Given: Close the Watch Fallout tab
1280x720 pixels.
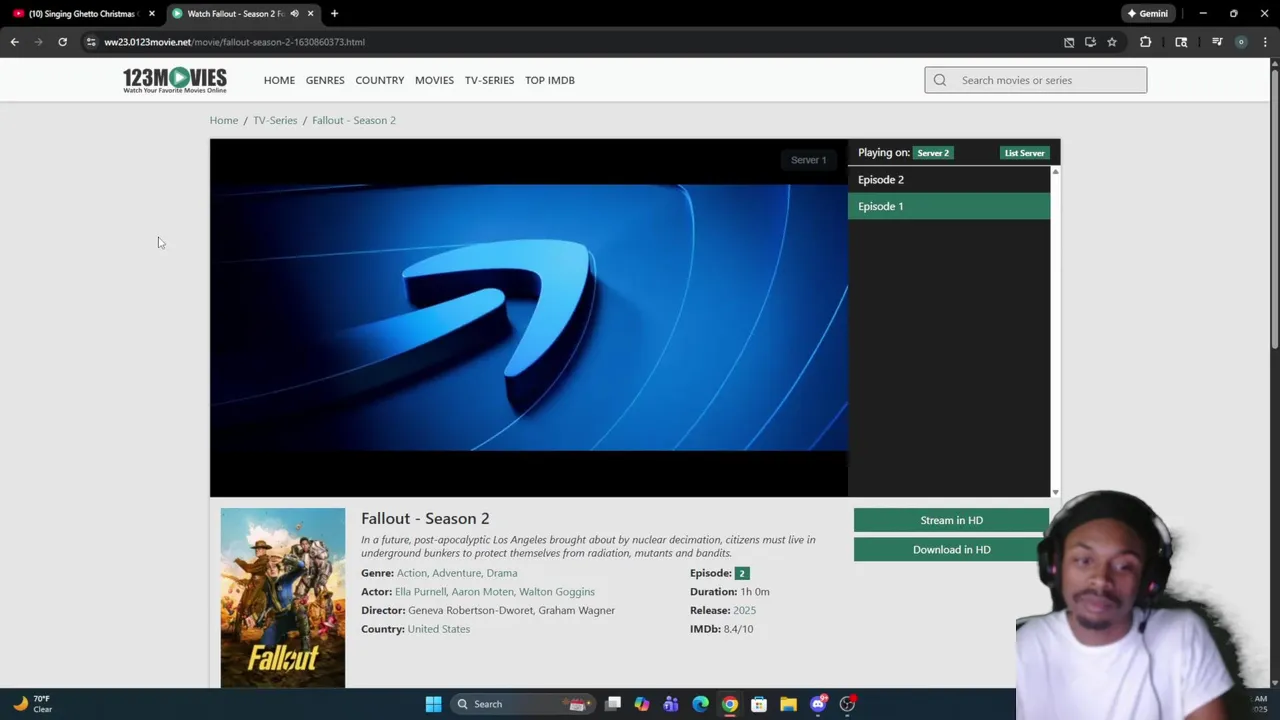Looking at the screenshot, I should coord(310,14).
